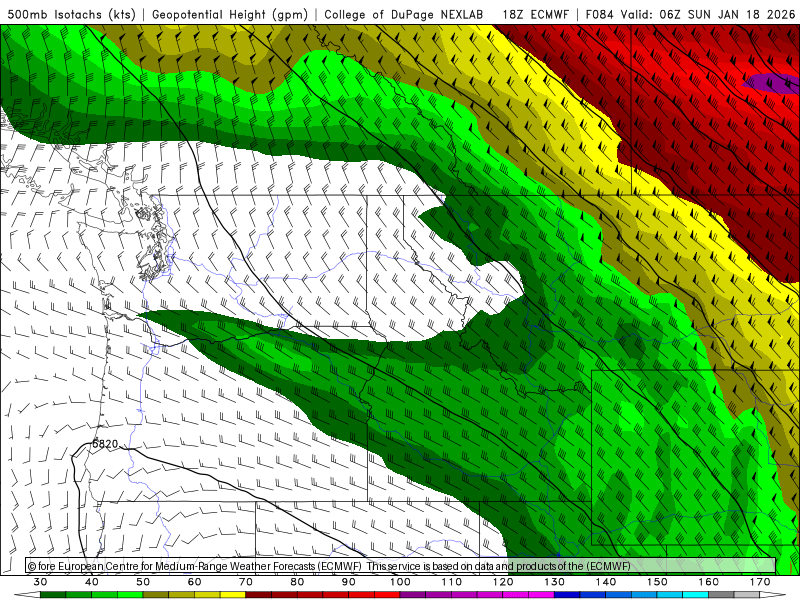This screenshot has width=800, height=600.
Task: Click the purple wind maximum on the map
Action: 771,83
